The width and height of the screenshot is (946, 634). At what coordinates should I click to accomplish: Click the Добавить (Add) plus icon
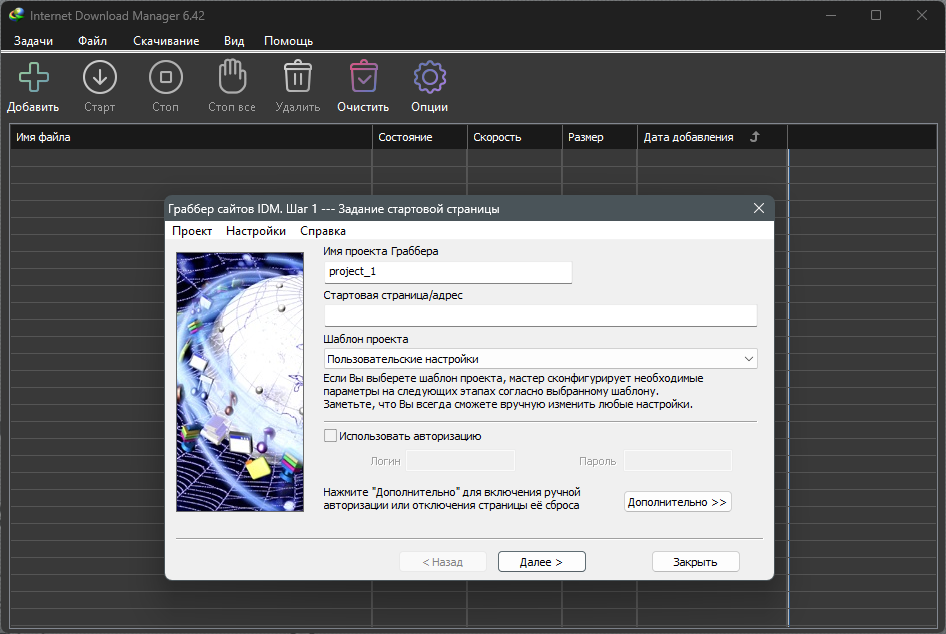(x=33, y=78)
